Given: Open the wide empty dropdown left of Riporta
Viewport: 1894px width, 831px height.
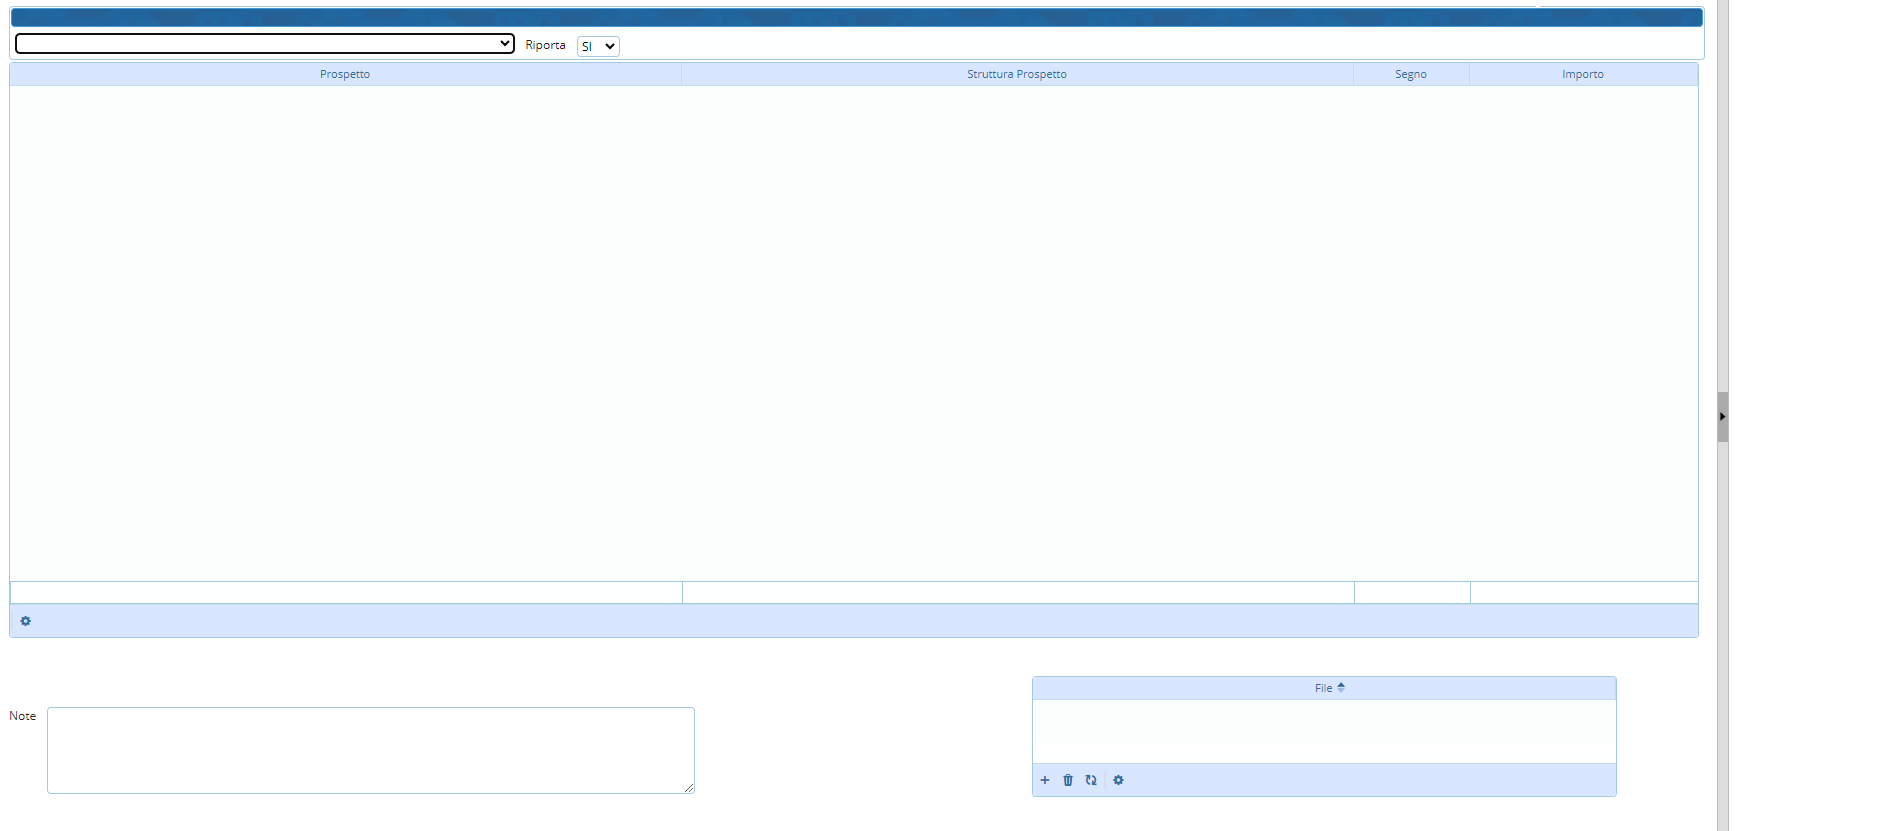Looking at the screenshot, I should pos(264,44).
